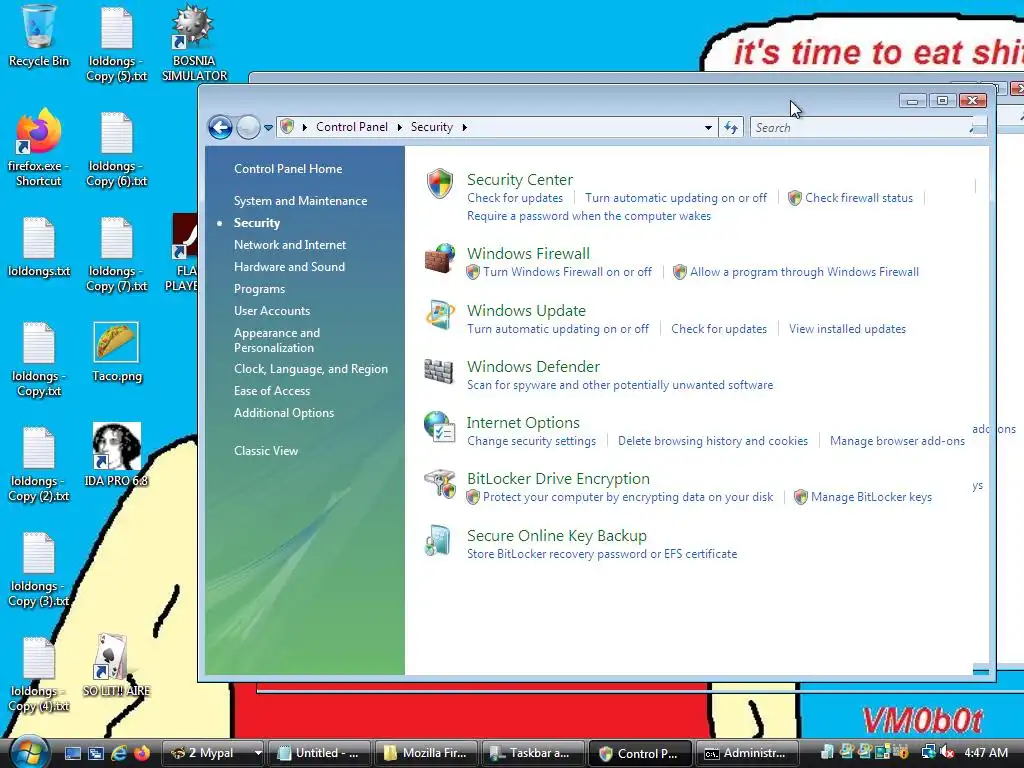Select loldongs - Copy (7).txt file
Image resolution: width=1024 pixels, height=768 pixels.
pos(116,255)
